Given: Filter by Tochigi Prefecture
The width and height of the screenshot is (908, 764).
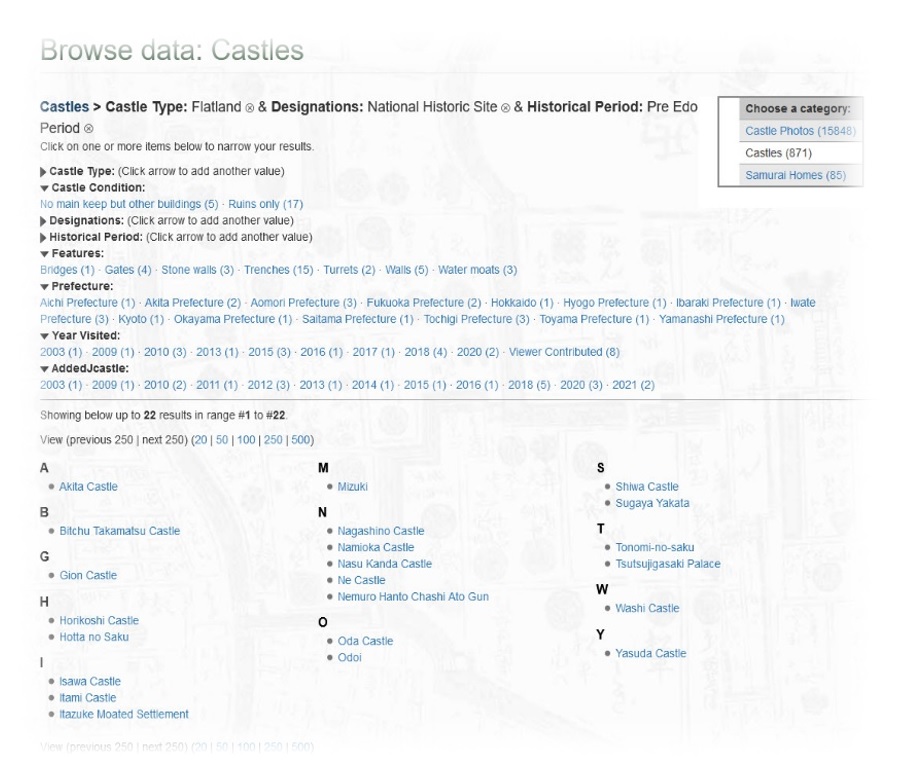Looking at the screenshot, I should tap(477, 319).
